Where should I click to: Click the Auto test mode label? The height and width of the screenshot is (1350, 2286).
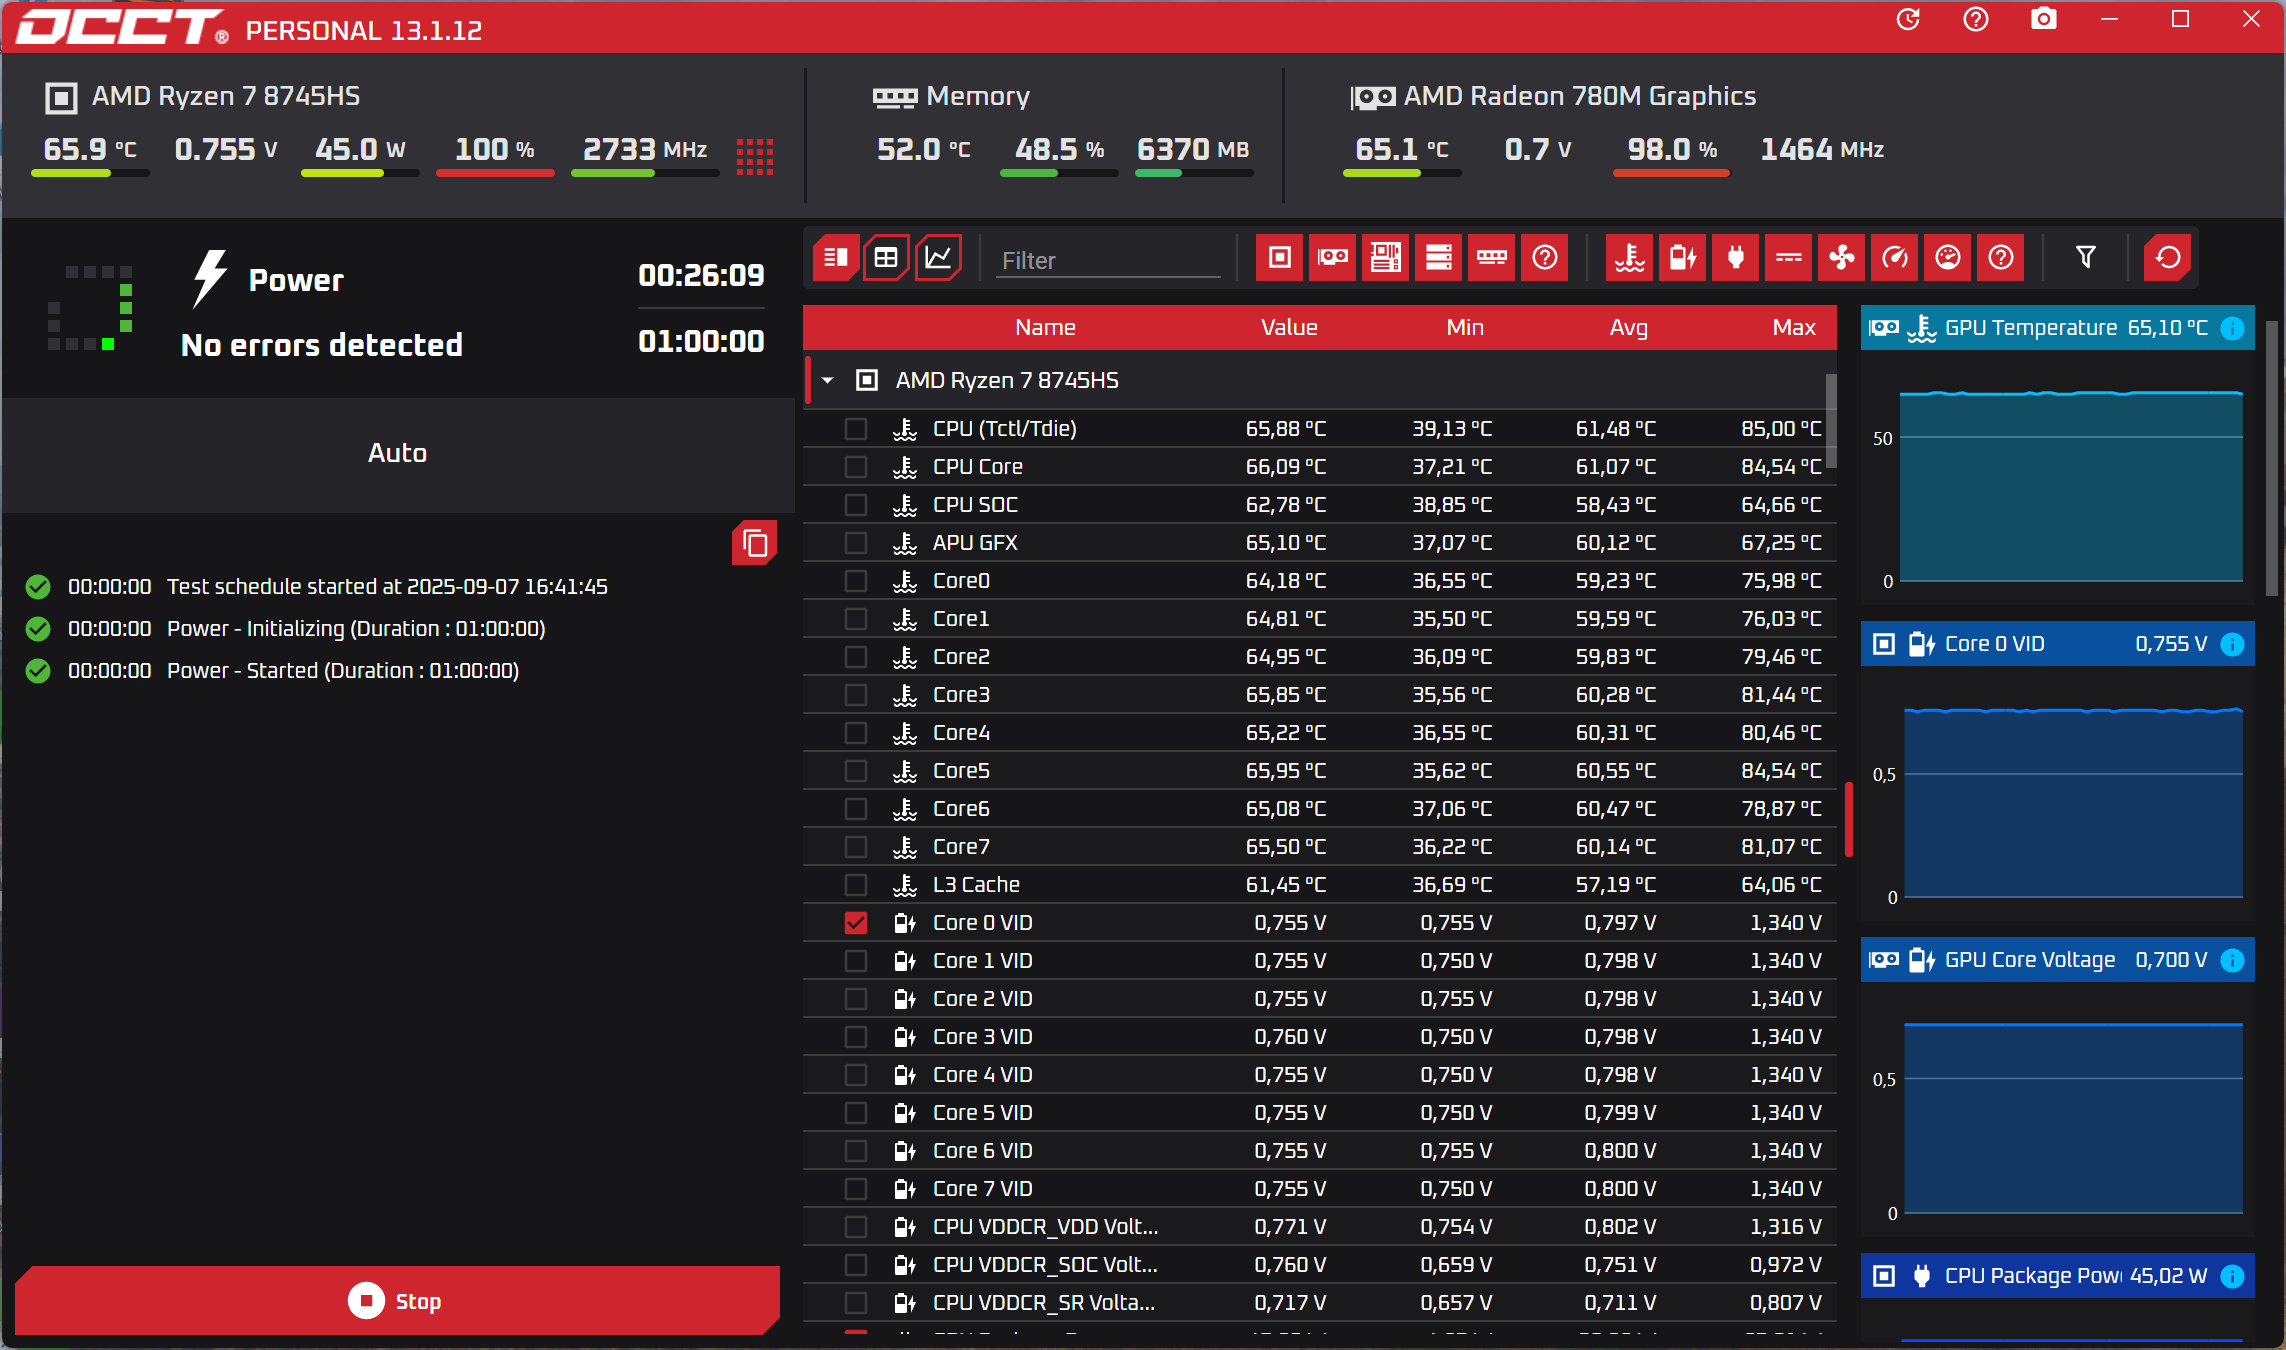tap(397, 453)
